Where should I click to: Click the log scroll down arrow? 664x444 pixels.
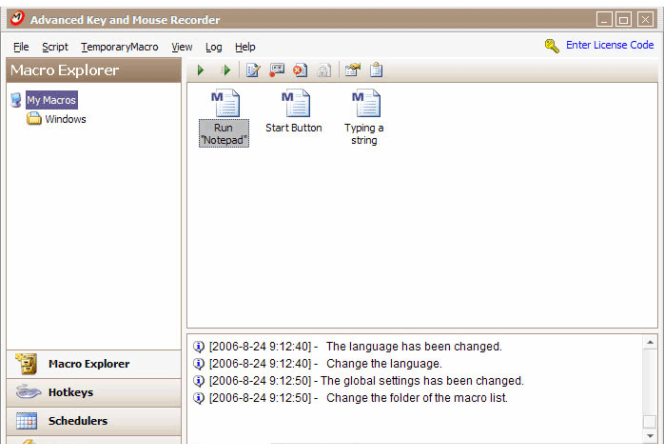[x=650, y=436]
